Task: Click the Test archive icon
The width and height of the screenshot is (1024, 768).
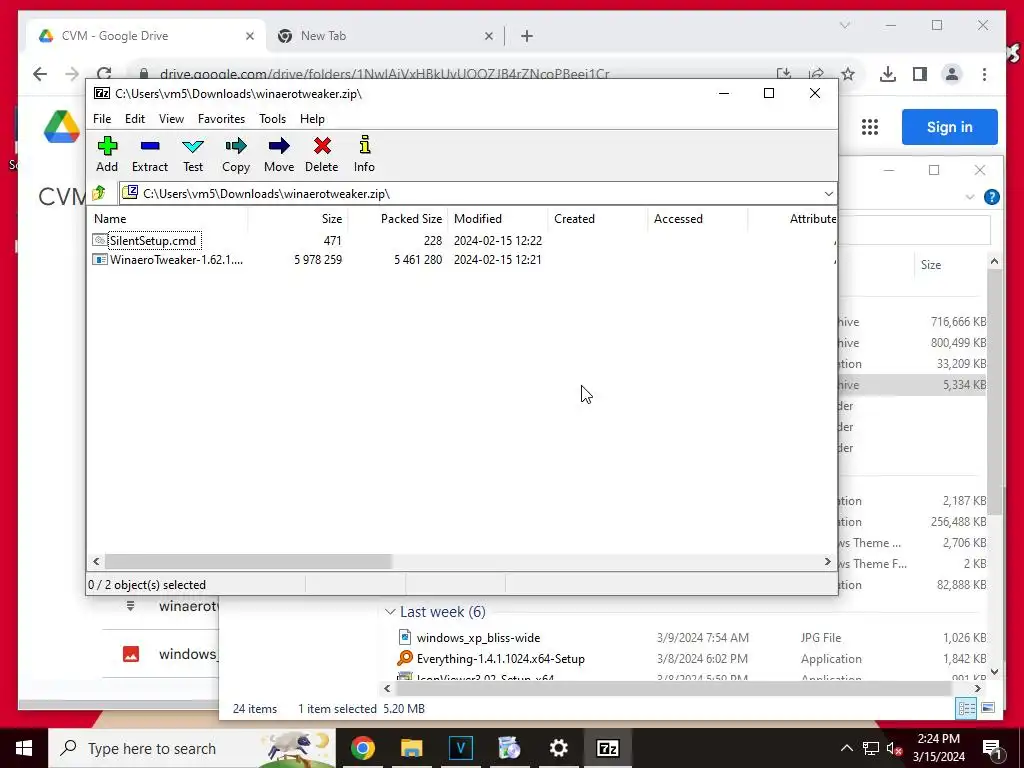Action: pyautogui.click(x=193, y=155)
